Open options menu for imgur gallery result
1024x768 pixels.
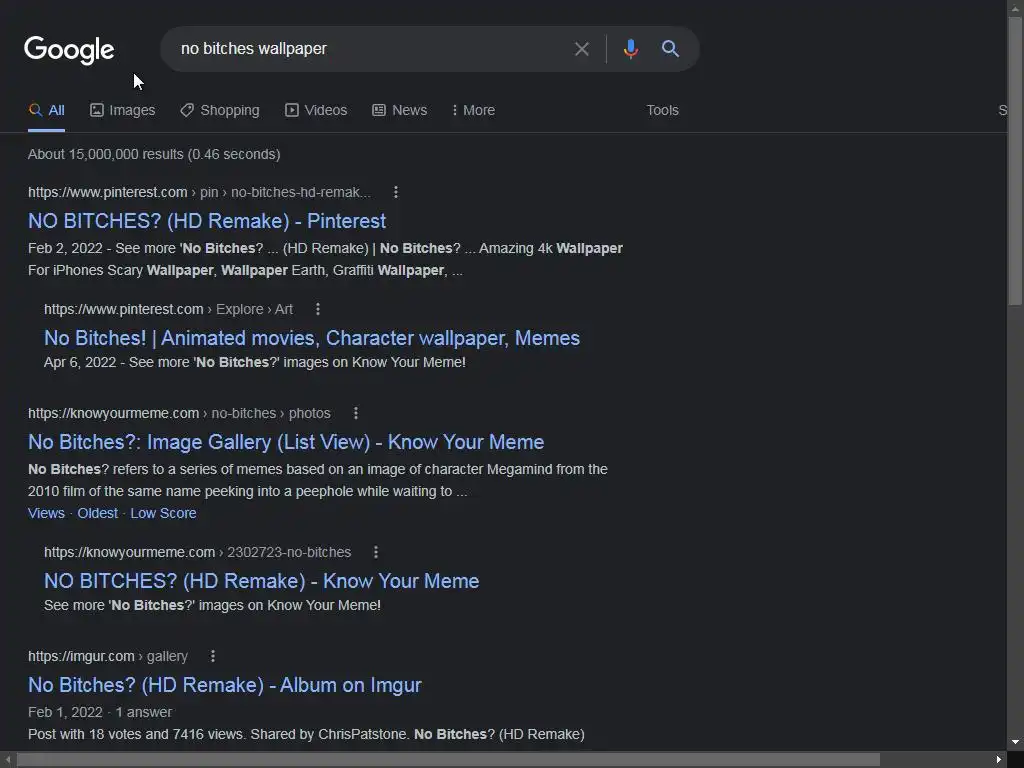tap(213, 656)
